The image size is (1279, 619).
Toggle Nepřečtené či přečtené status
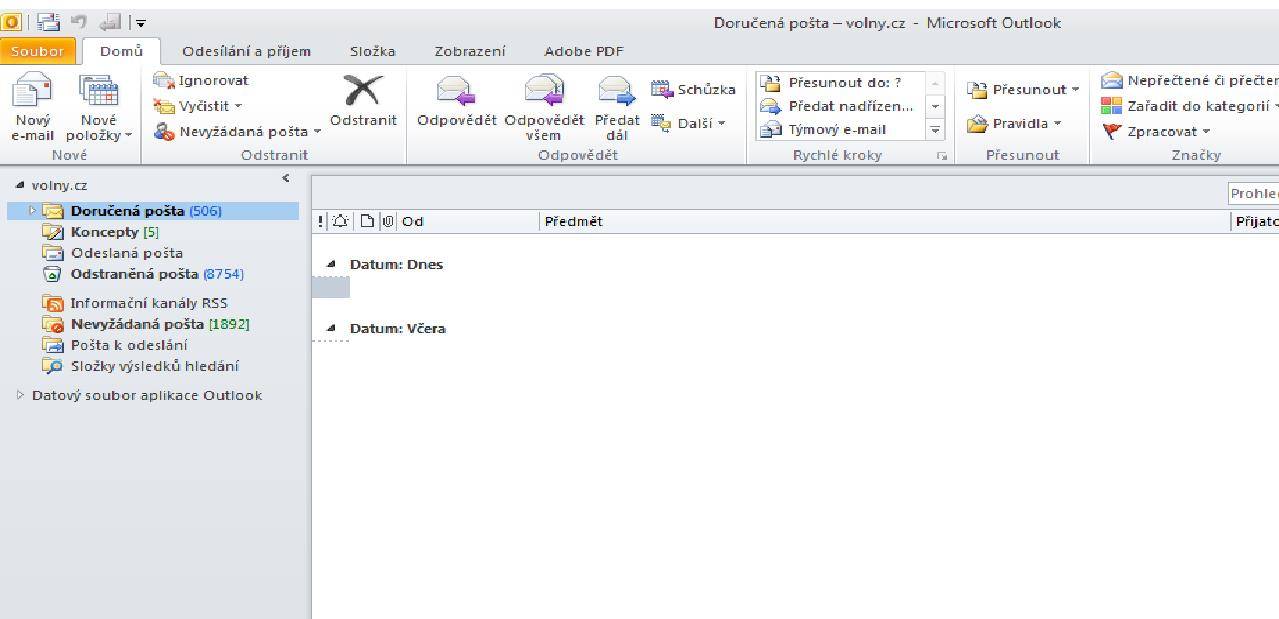click(1189, 81)
